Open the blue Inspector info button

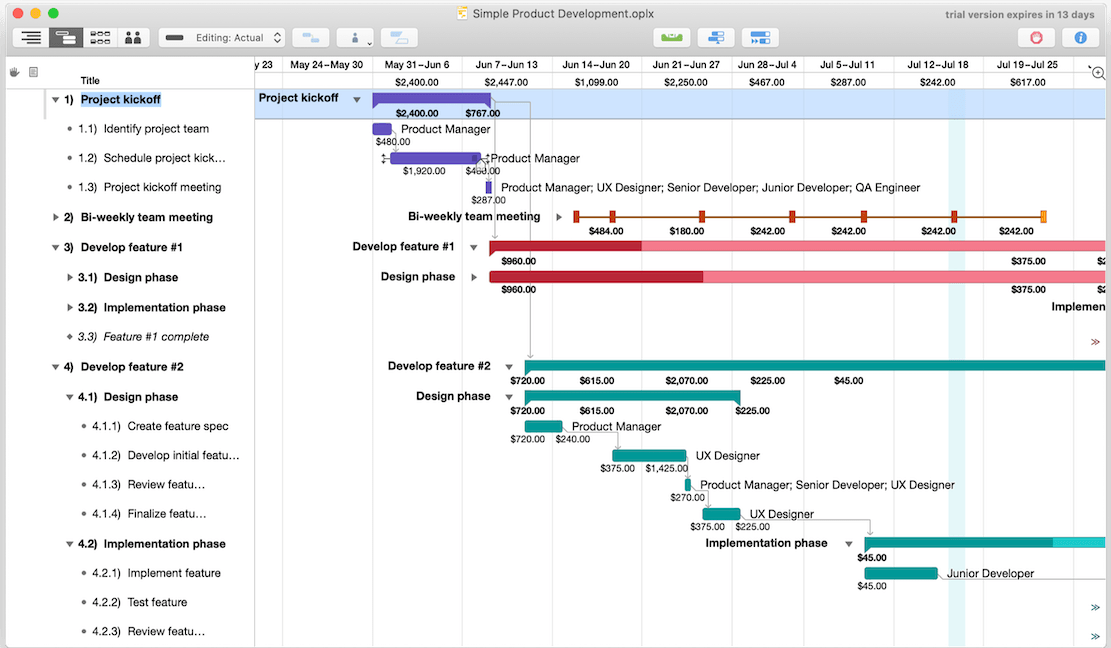click(1080, 38)
